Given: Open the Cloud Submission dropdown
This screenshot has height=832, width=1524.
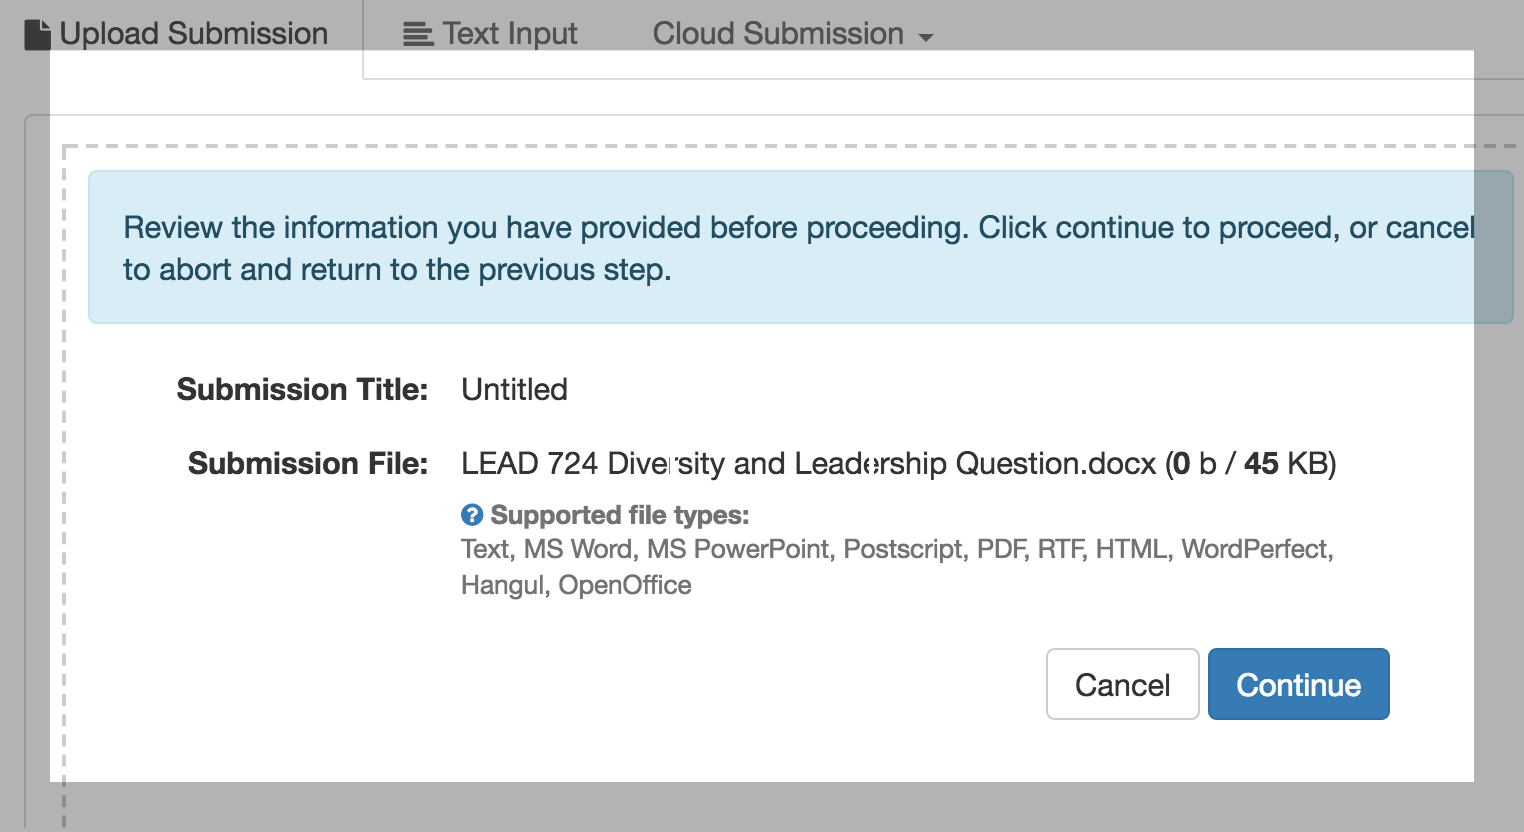Looking at the screenshot, I should (791, 33).
